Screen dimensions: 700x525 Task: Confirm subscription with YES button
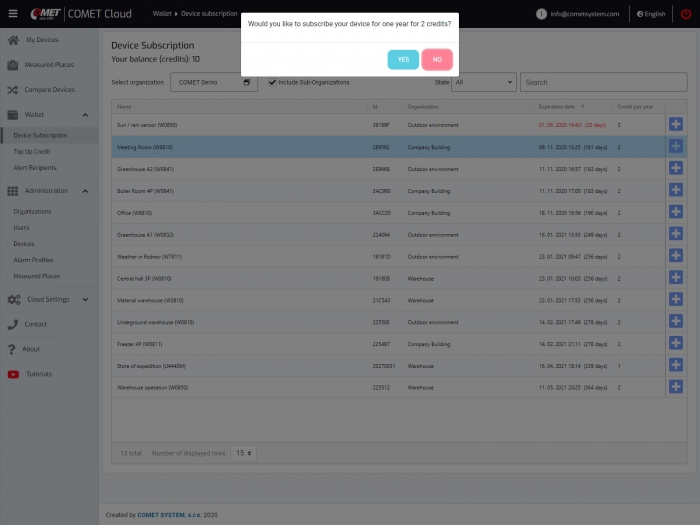[x=403, y=60]
